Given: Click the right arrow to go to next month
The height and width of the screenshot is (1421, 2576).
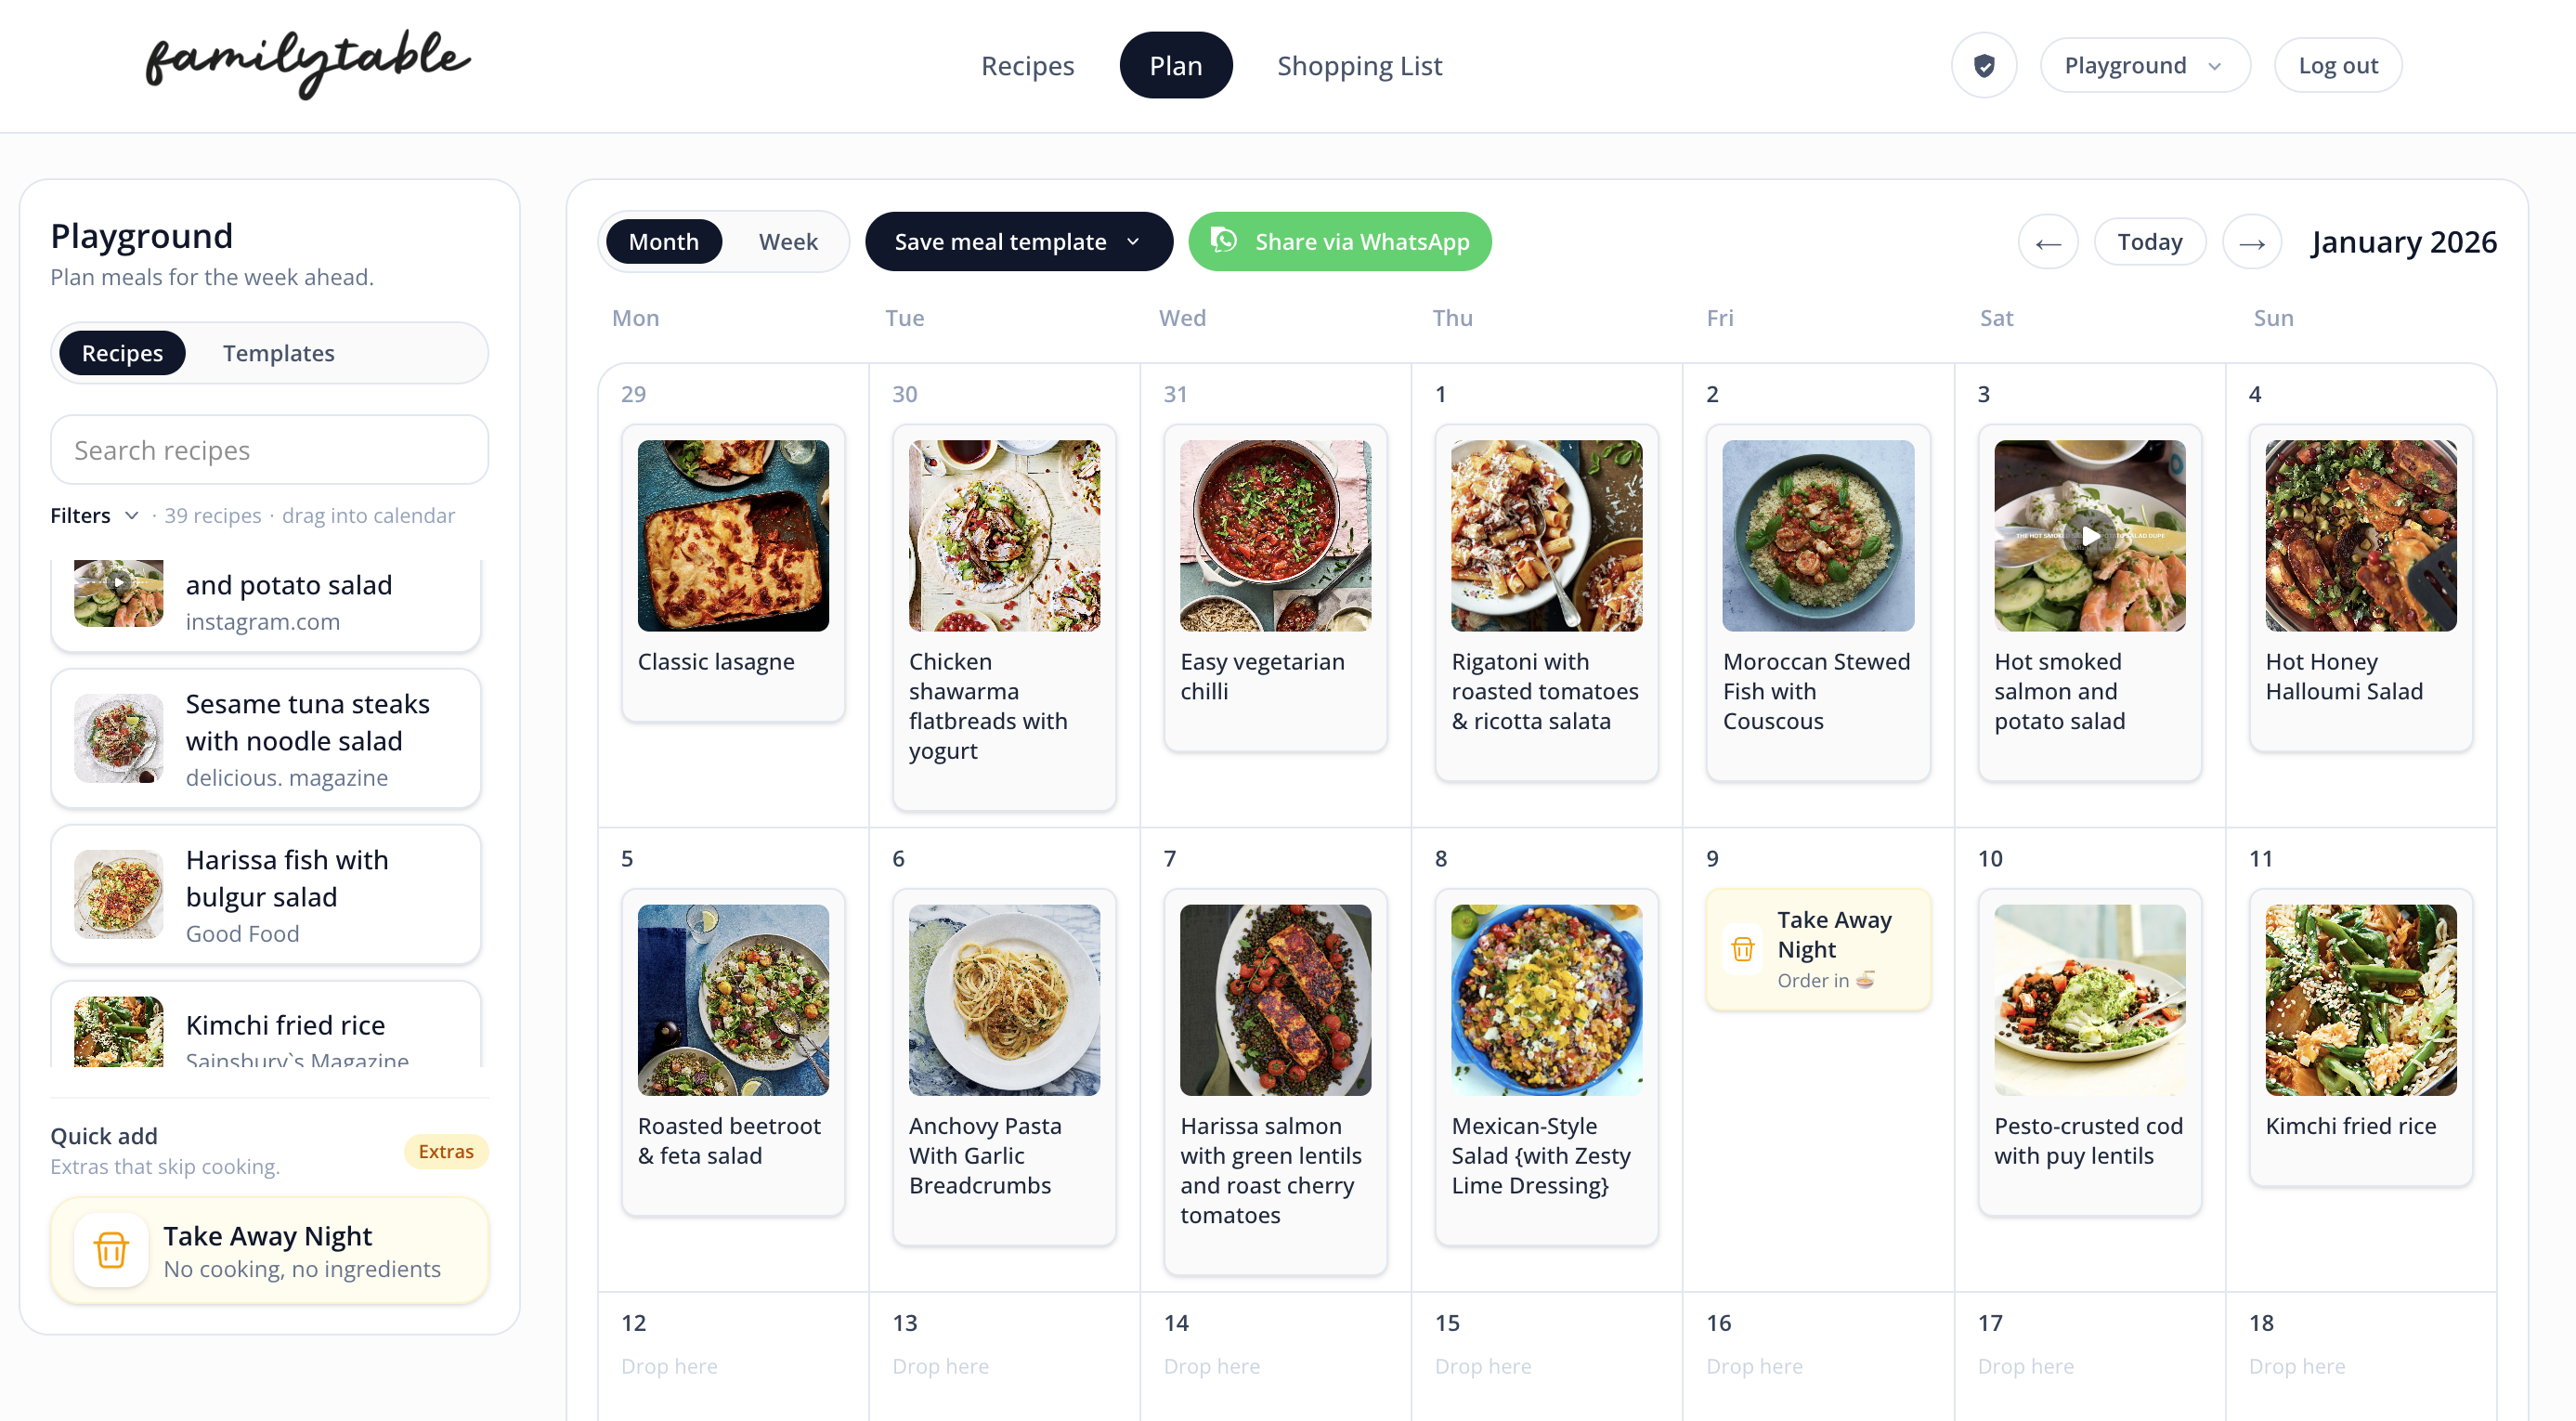Looking at the screenshot, I should point(2252,241).
